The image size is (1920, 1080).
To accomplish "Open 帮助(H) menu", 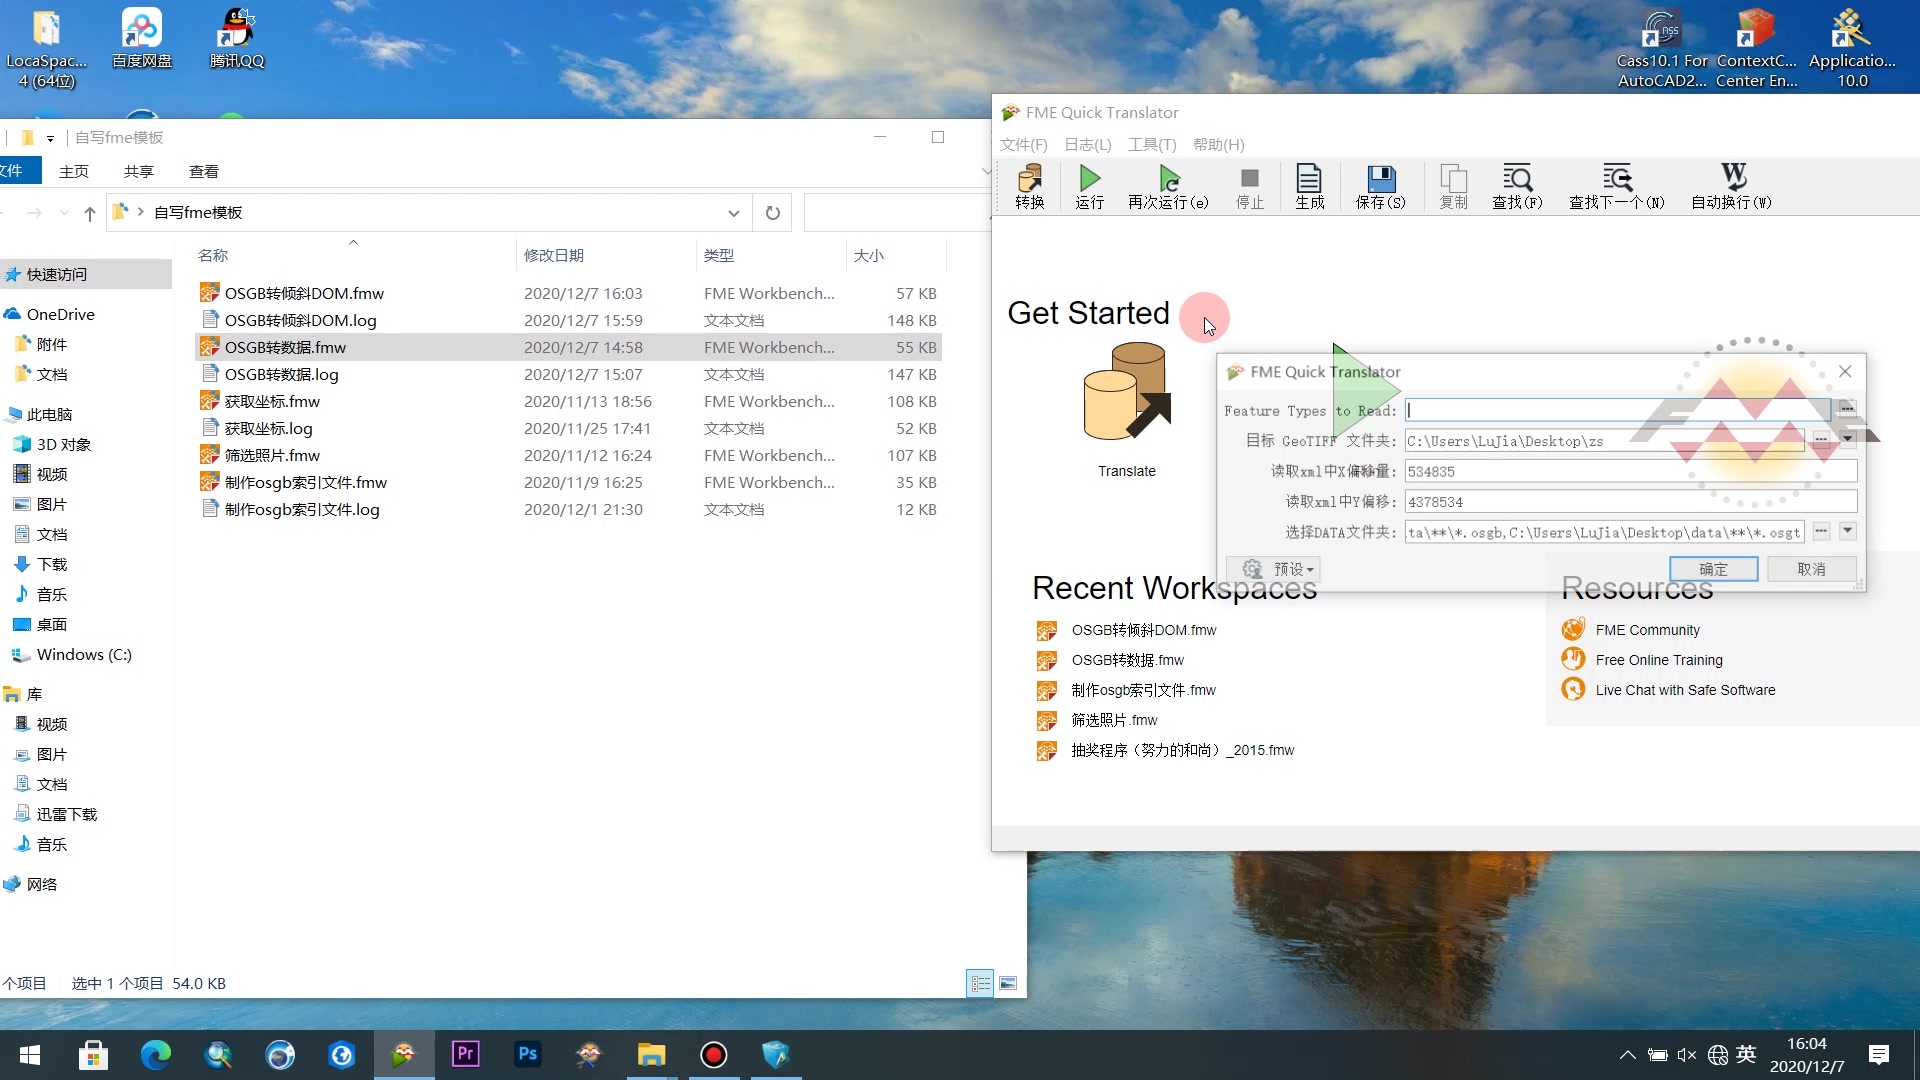I will 1218,145.
